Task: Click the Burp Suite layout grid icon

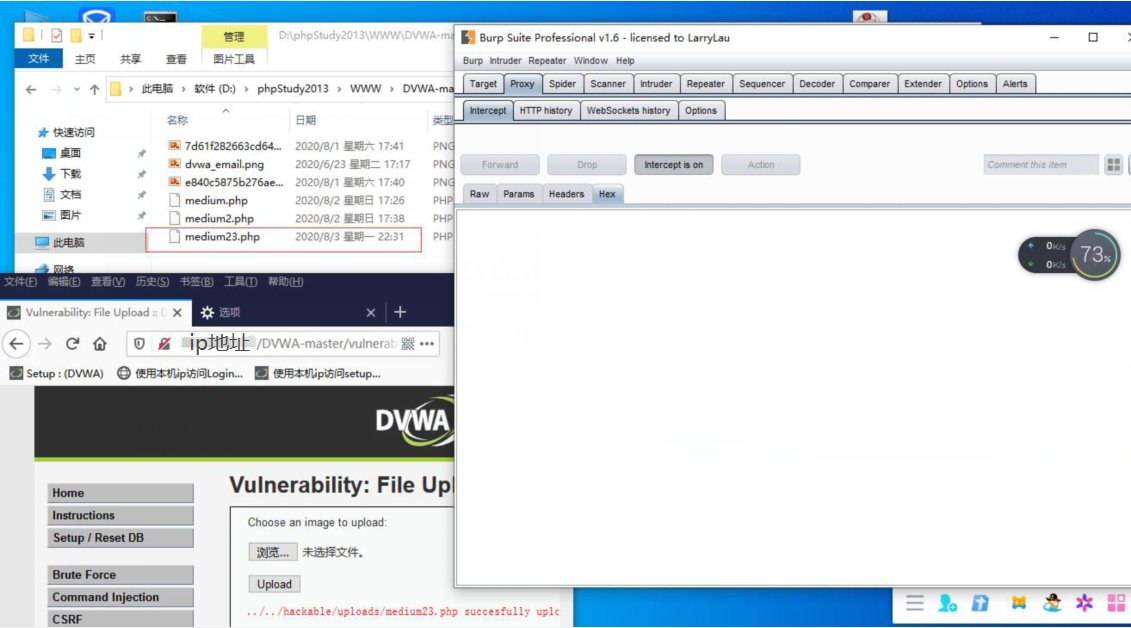Action: [x=1114, y=165]
